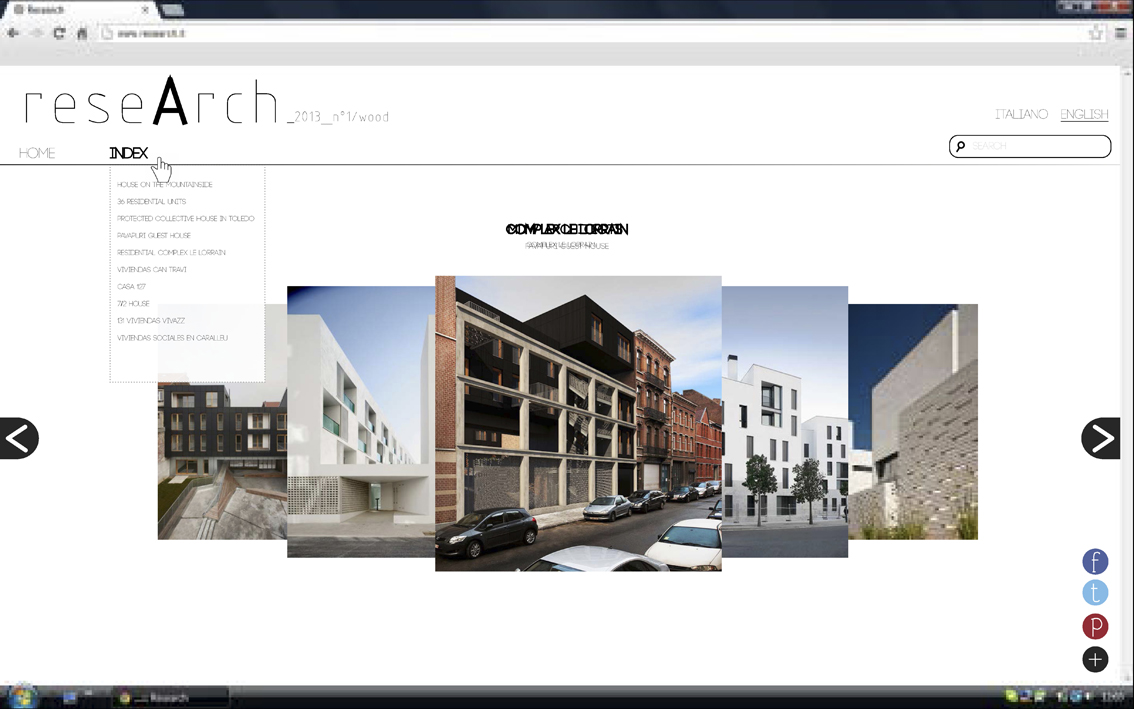Go to the browser home icon

tap(82, 33)
